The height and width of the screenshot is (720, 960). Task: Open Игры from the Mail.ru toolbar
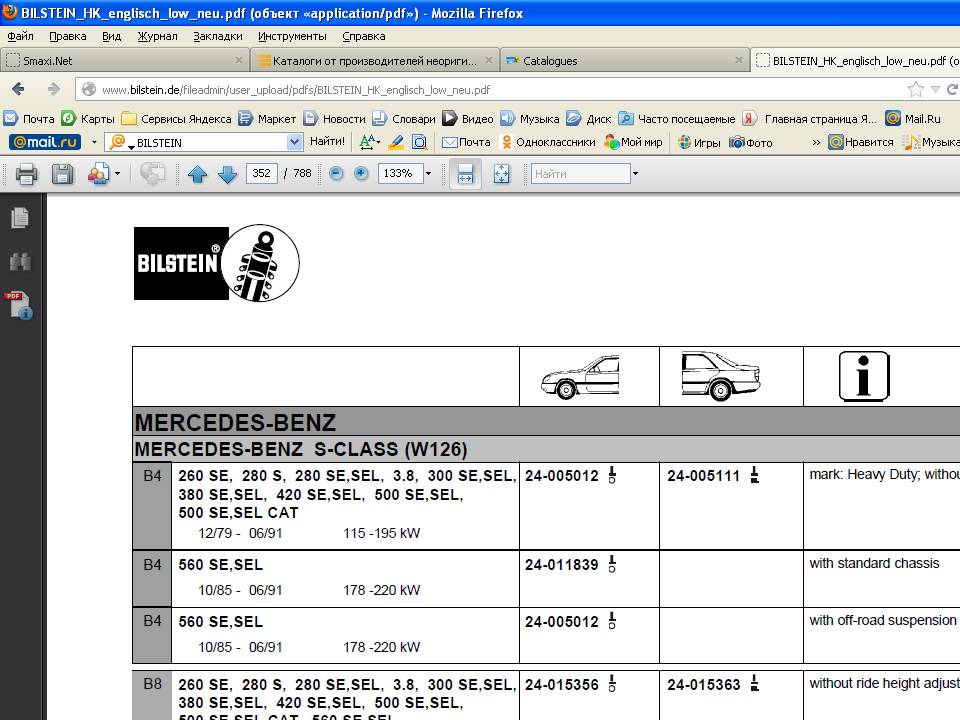tap(699, 142)
